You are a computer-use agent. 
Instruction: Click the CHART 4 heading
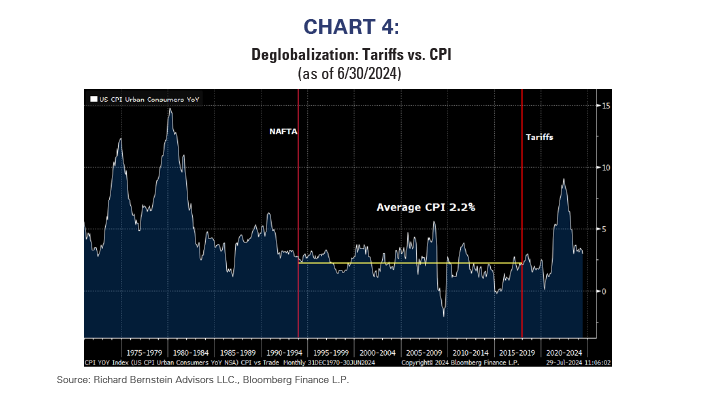(x=349, y=26)
